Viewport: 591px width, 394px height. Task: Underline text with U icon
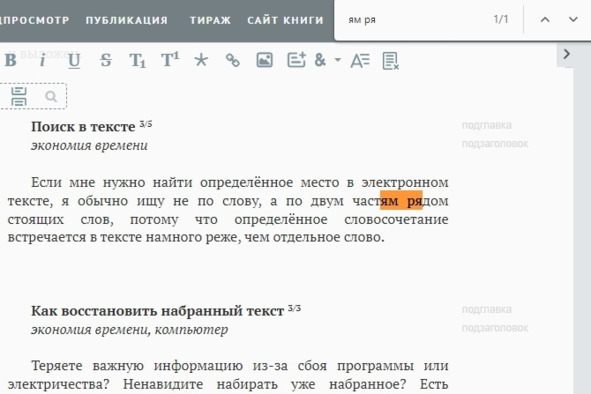click(74, 61)
